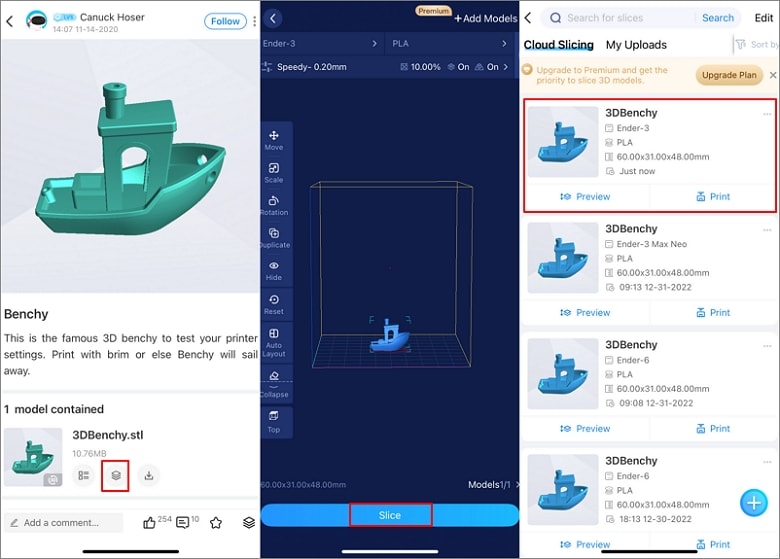Open the Ender-3 Max Neo slice thumbnail
Screen dimensions: 780x559
coord(563,258)
